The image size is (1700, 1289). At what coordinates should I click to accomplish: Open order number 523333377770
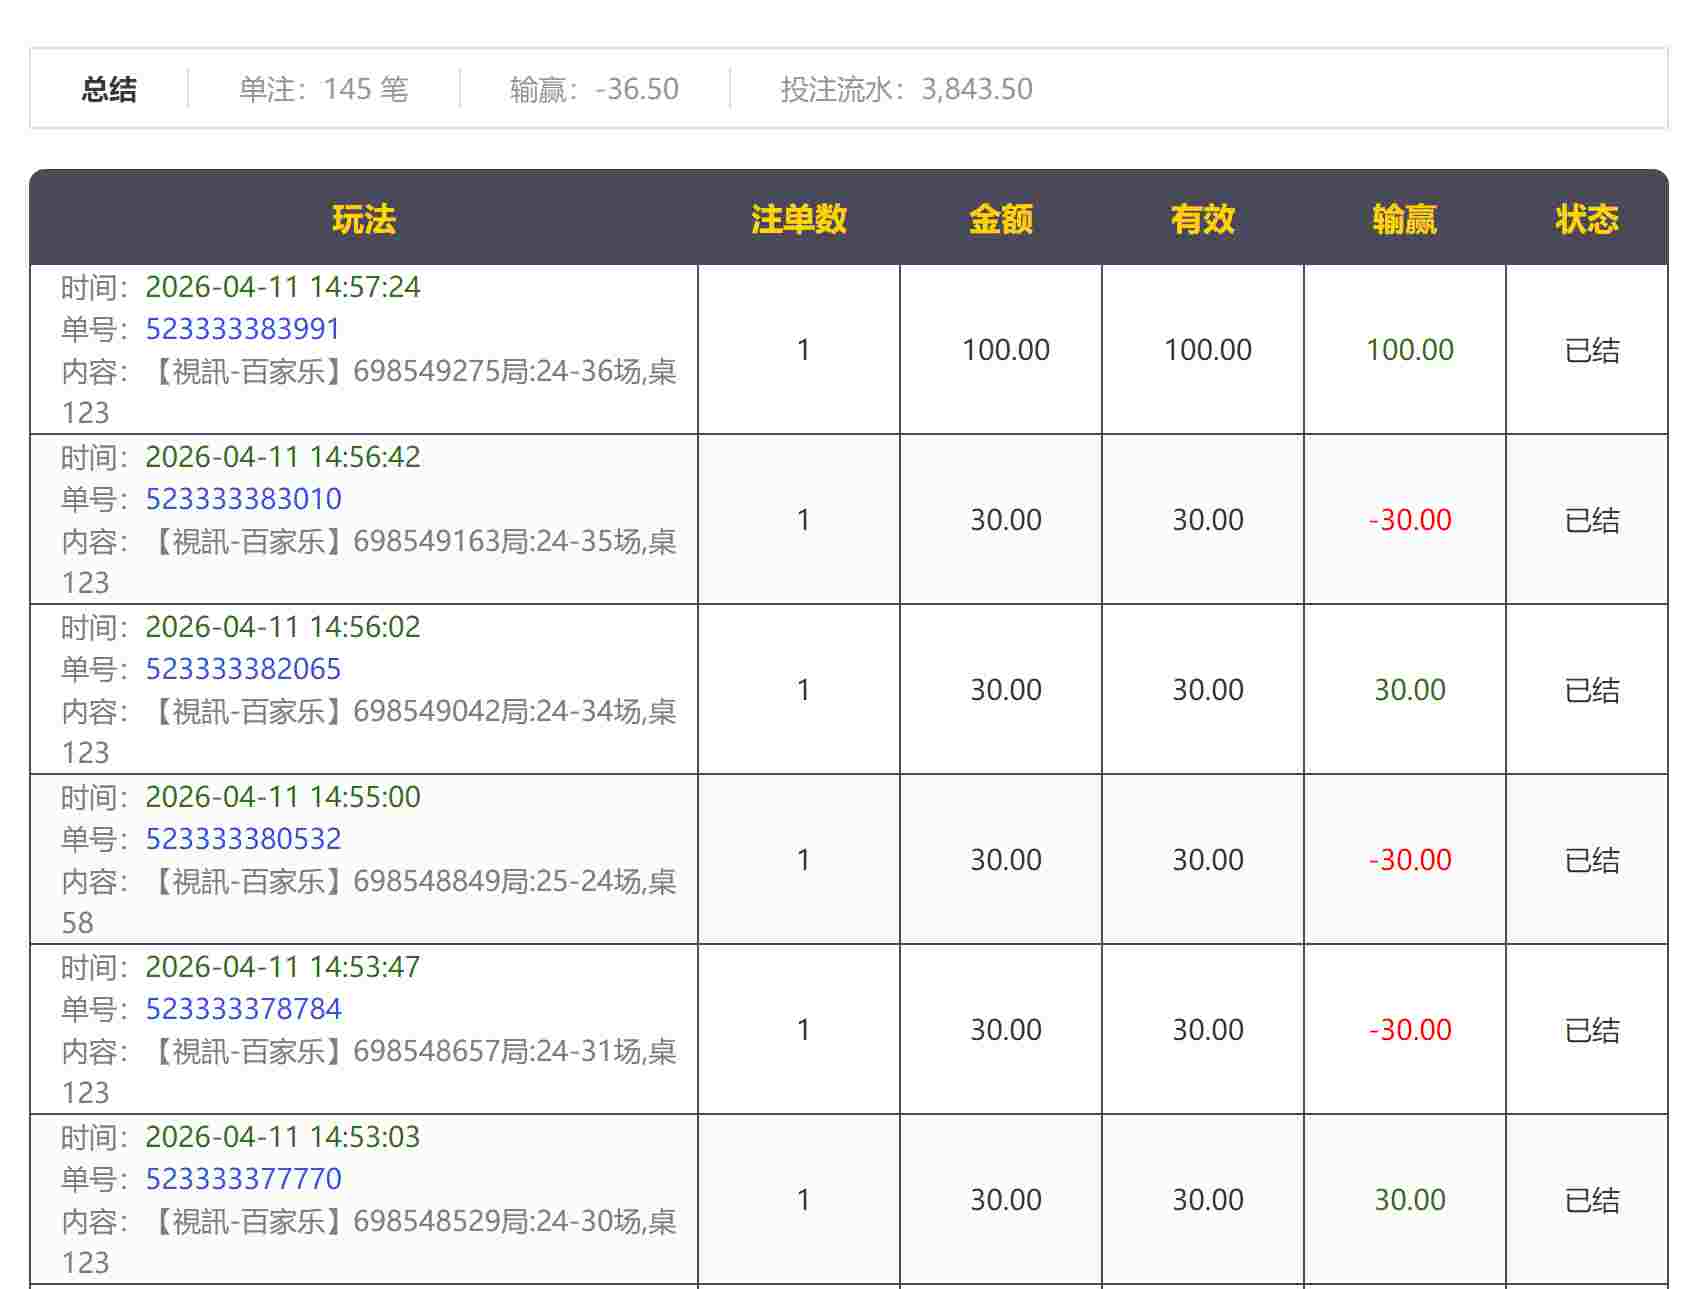click(243, 1179)
